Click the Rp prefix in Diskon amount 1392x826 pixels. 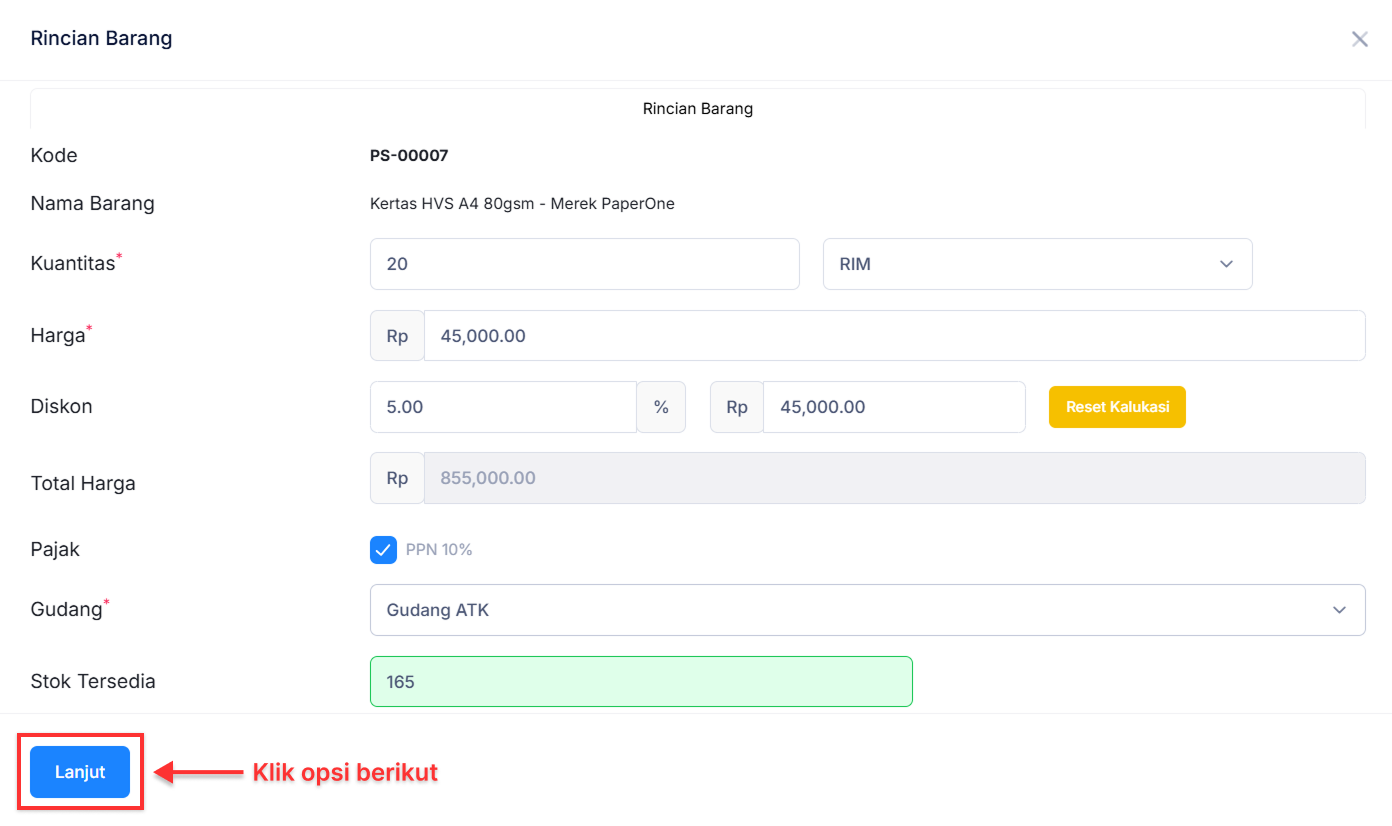737,407
